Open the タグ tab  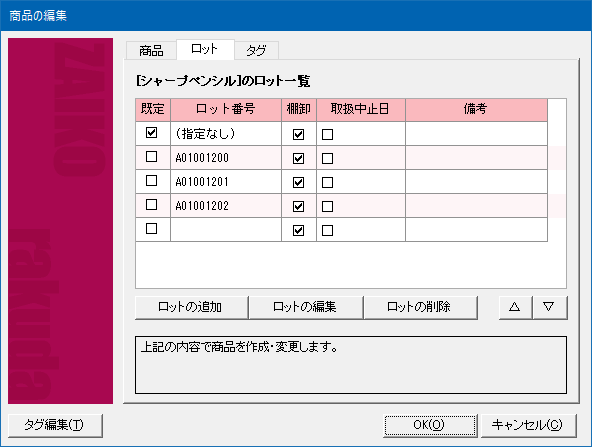(256, 51)
